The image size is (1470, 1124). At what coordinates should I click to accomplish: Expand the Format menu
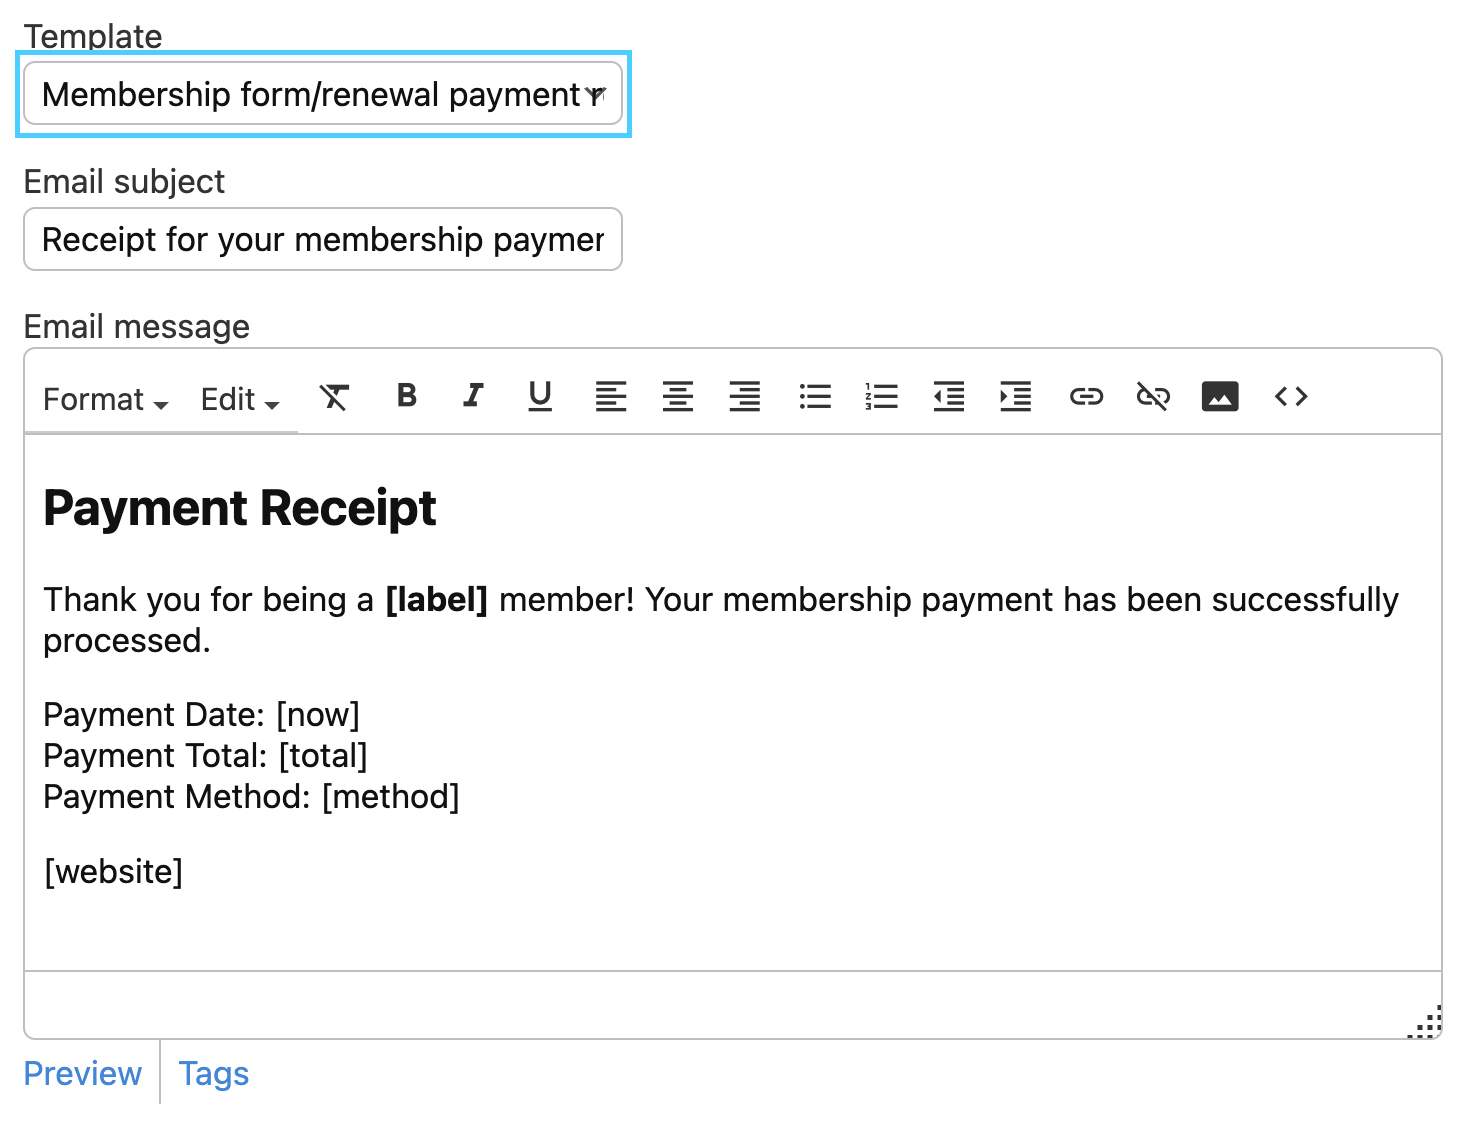click(105, 400)
